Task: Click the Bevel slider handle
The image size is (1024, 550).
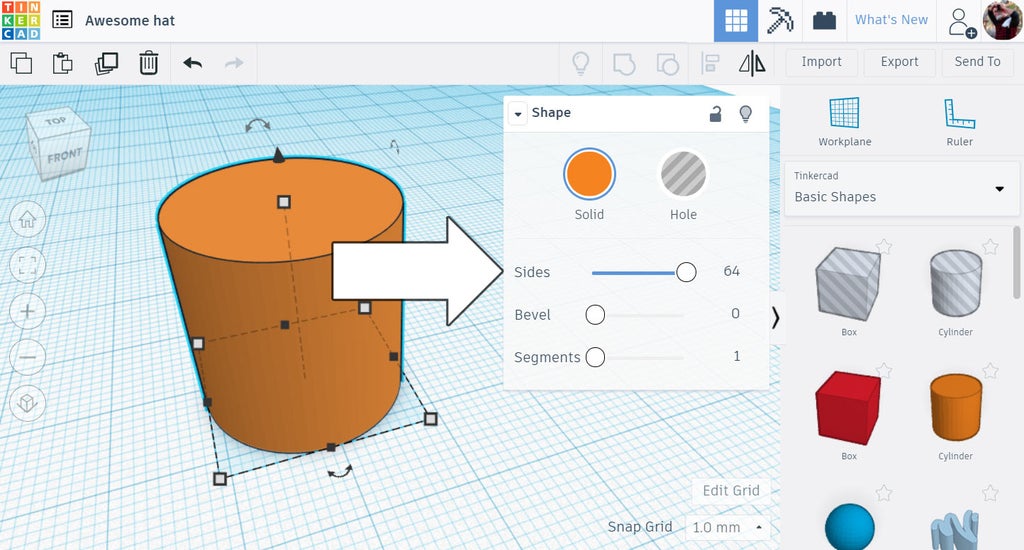Action: point(595,315)
